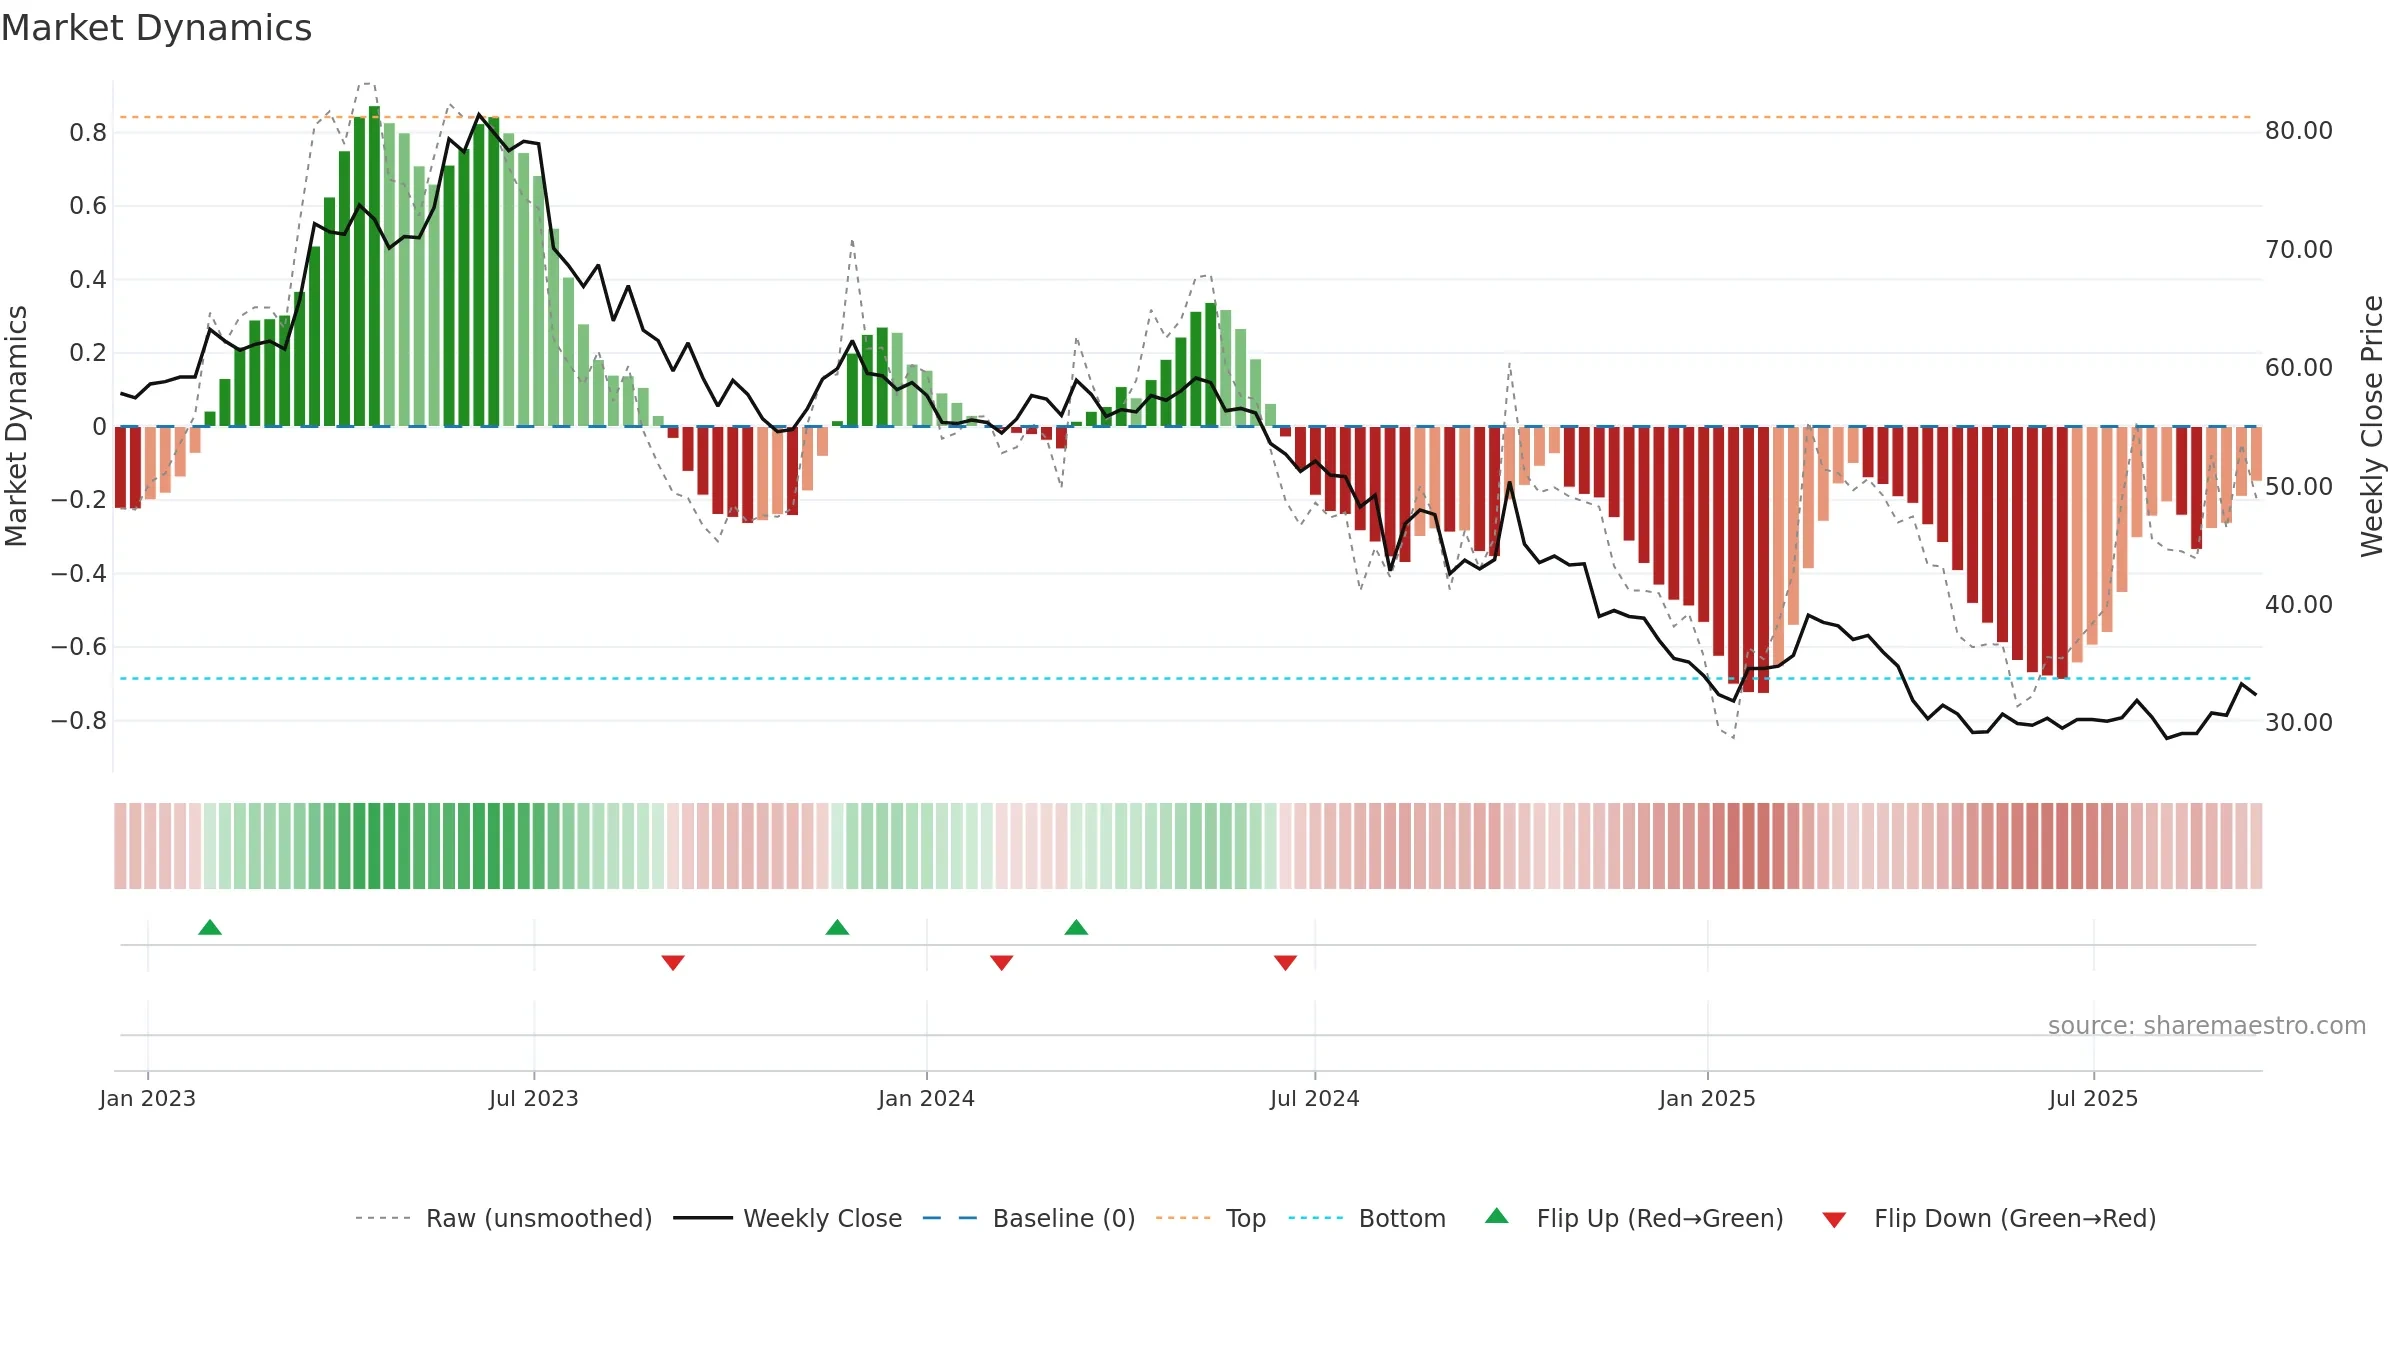Select the red flip-down marker after Jul 2023
The height and width of the screenshot is (1350, 2400).
673,962
